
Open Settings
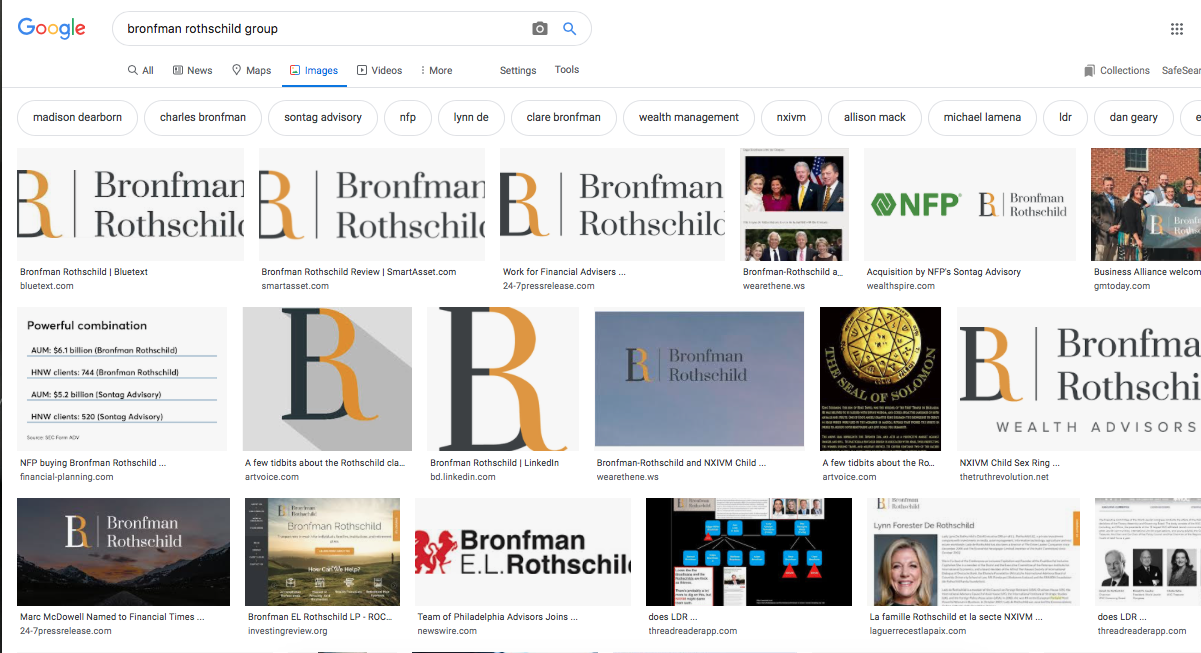coord(518,70)
